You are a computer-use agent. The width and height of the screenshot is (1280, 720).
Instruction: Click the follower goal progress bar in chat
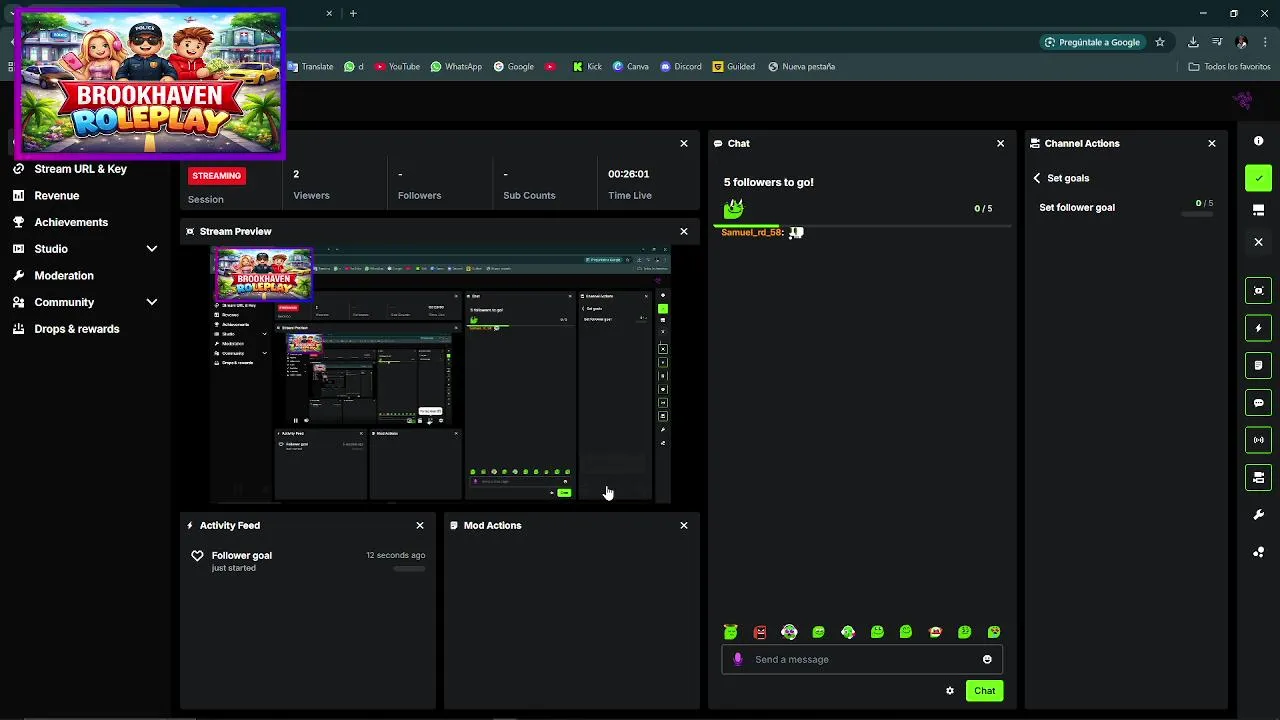pos(862,227)
